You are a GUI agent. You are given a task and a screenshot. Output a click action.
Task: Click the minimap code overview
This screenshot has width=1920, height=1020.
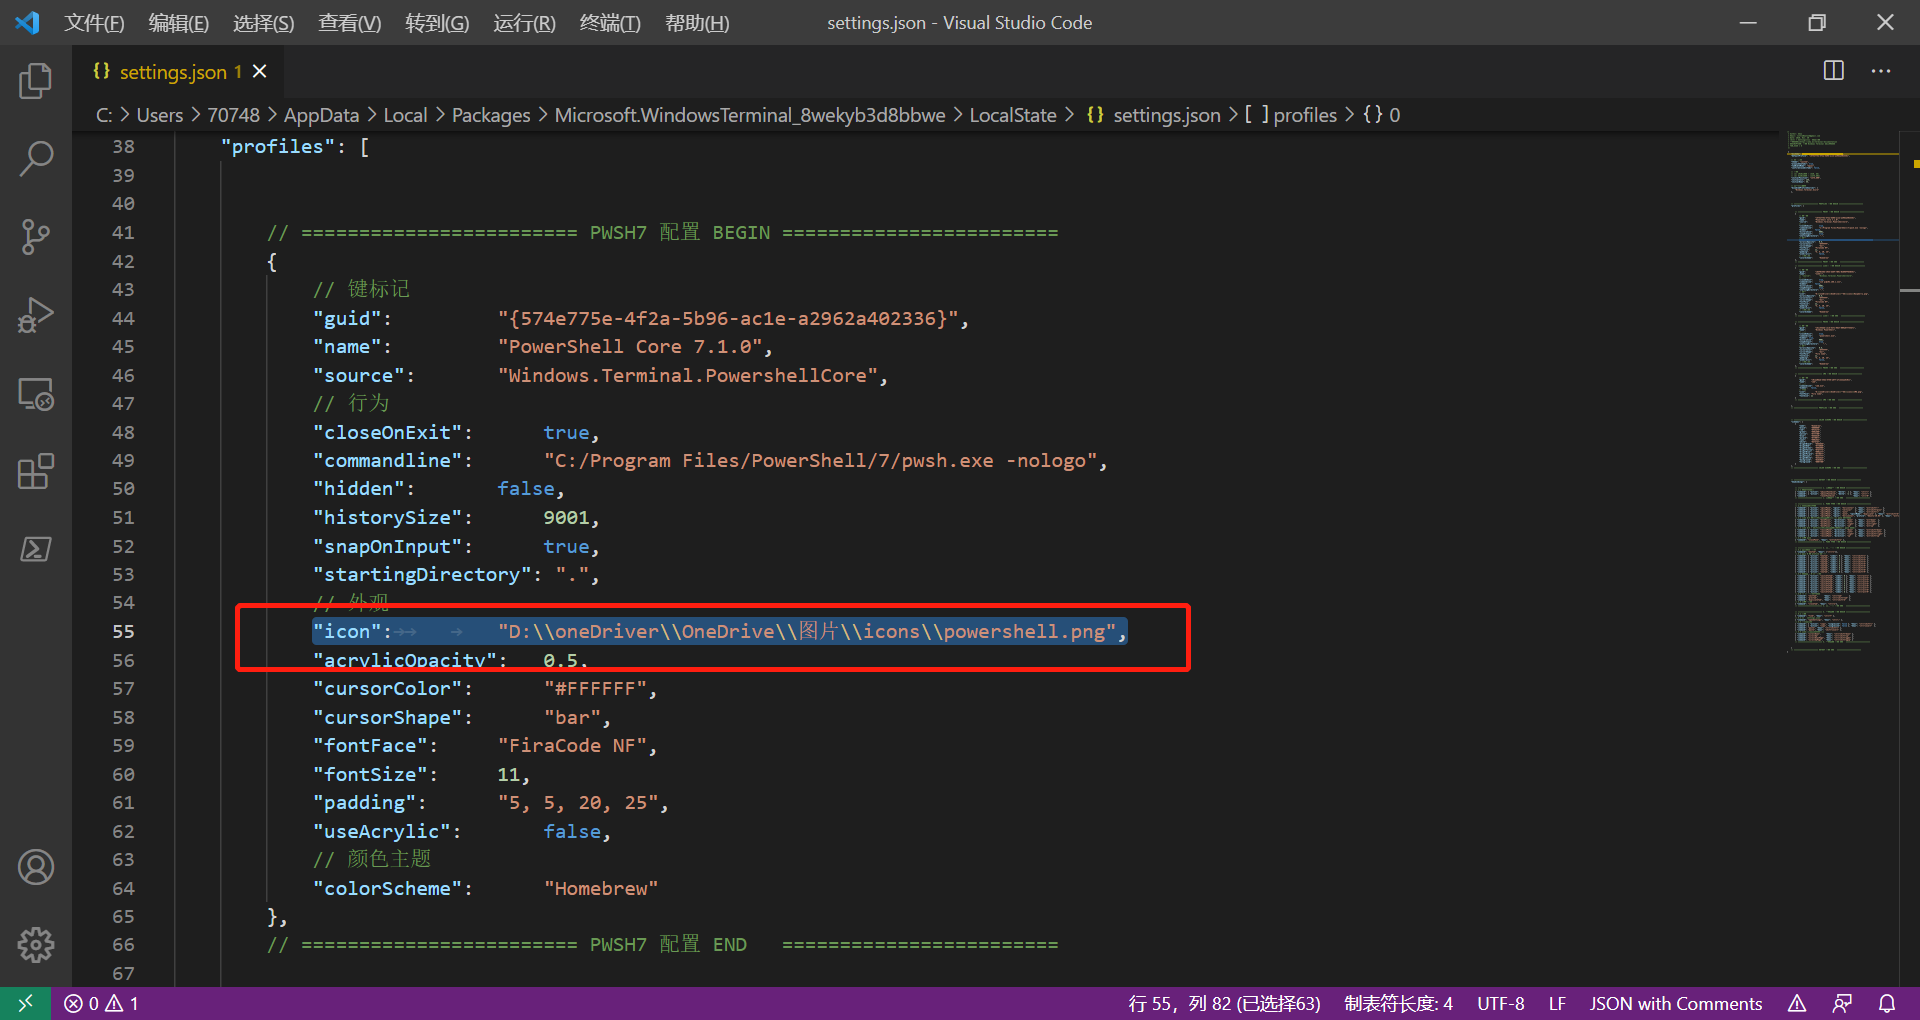coord(1842,390)
